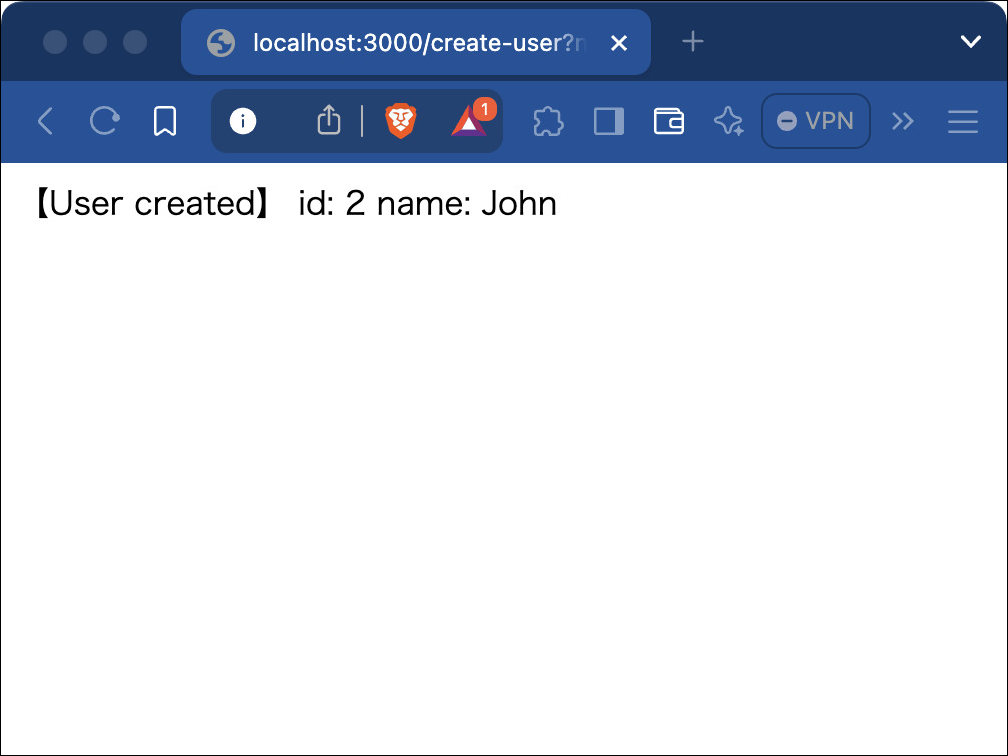Open a new tab
Screen dimensions: 1008x756
(x=693, y=42)
